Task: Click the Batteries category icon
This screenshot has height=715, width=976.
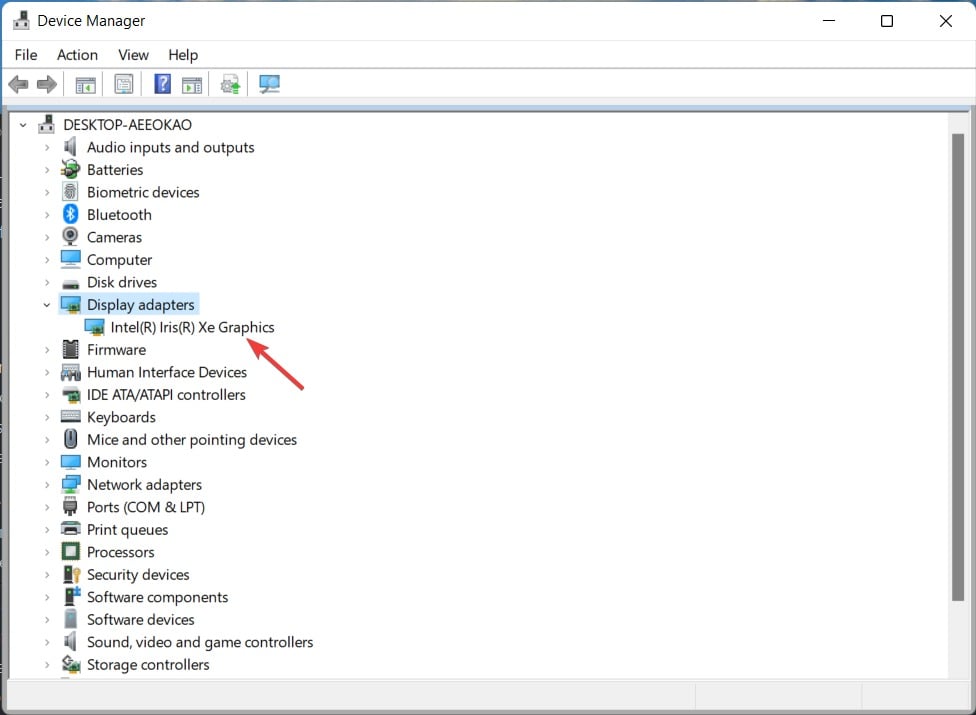Action: coord(70,169)
